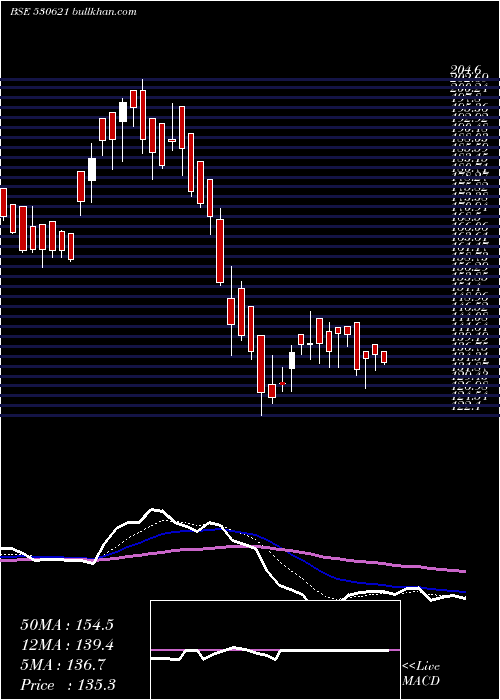The image size is (500, 700).
Task: Click the last candlestick on the right
Action: click(384, 358)
